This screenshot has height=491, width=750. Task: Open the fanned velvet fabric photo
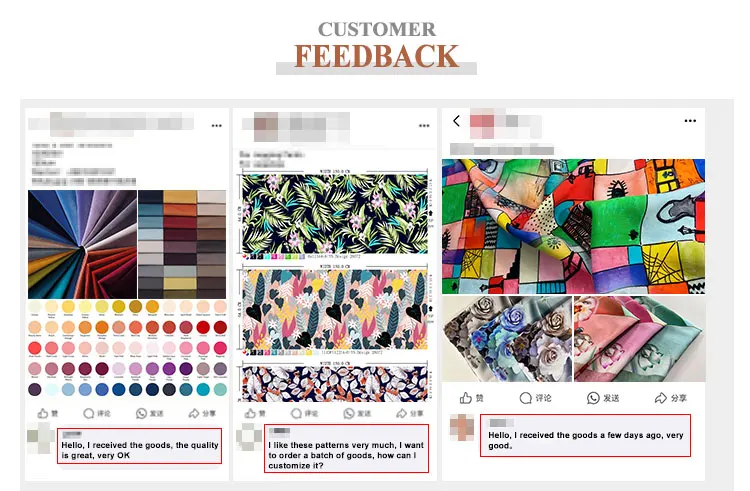click(x=82, y=244)
